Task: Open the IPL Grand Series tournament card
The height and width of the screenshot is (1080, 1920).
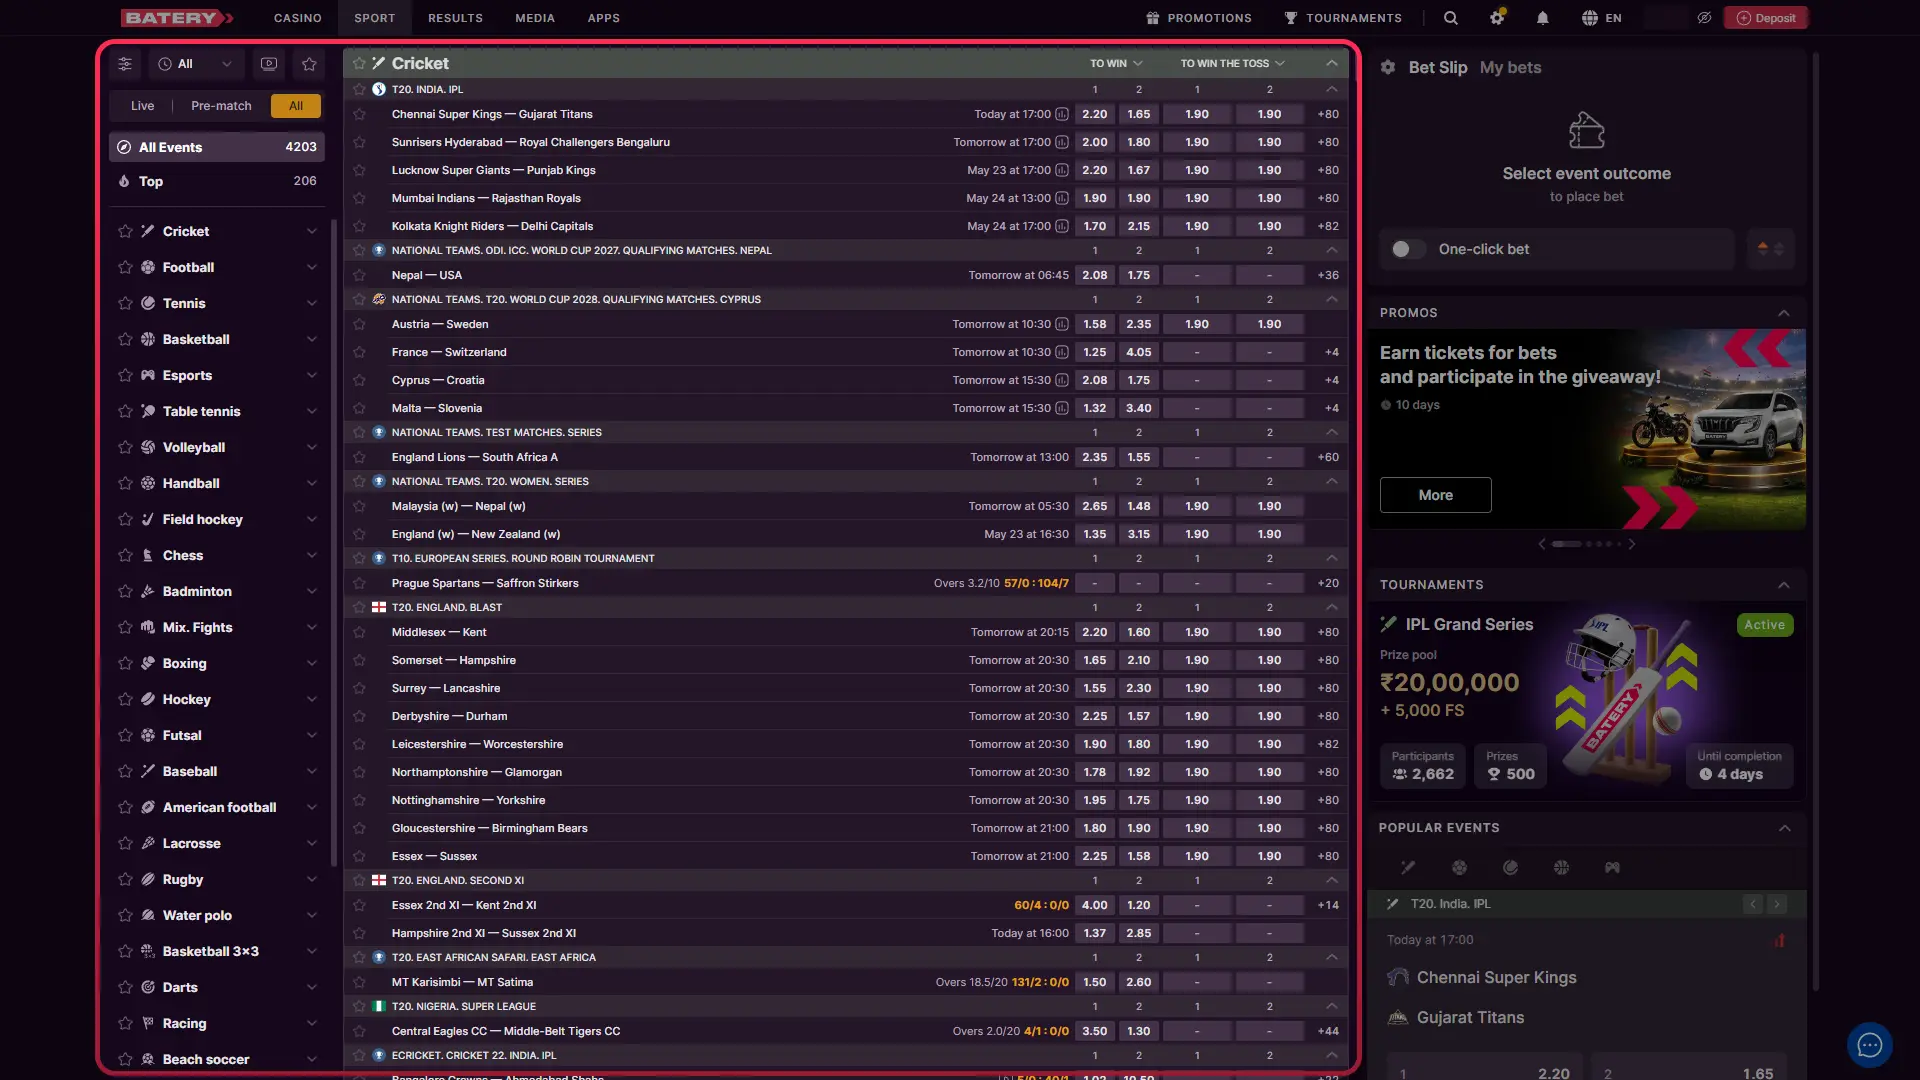Action: 1586,701
